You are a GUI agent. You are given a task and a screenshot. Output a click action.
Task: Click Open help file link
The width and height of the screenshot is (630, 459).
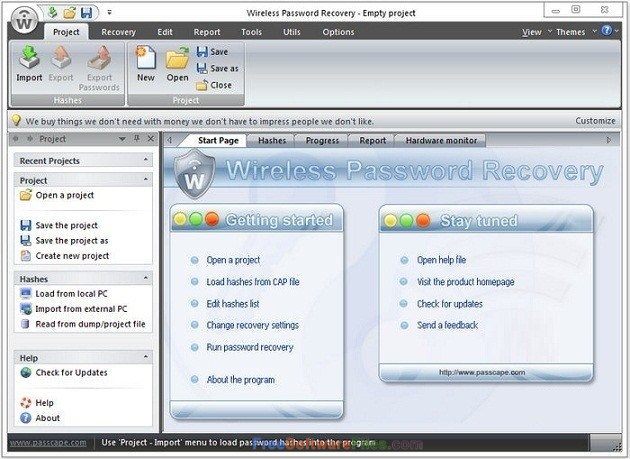[441, 260]
